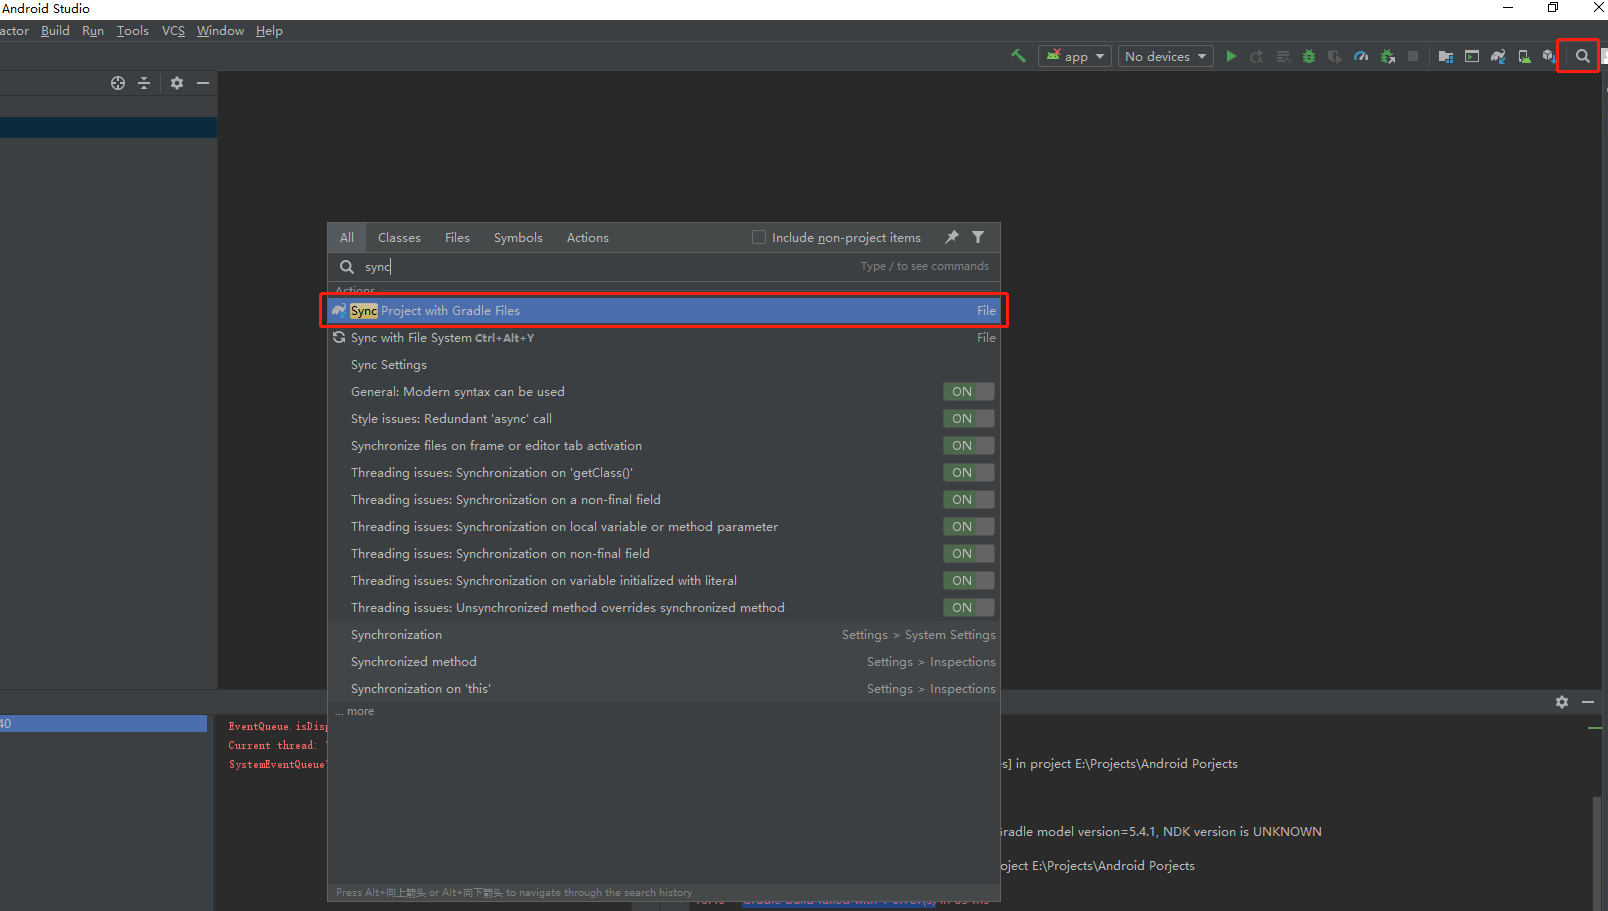Select 'Sync Settings' result

coord(664,365)
